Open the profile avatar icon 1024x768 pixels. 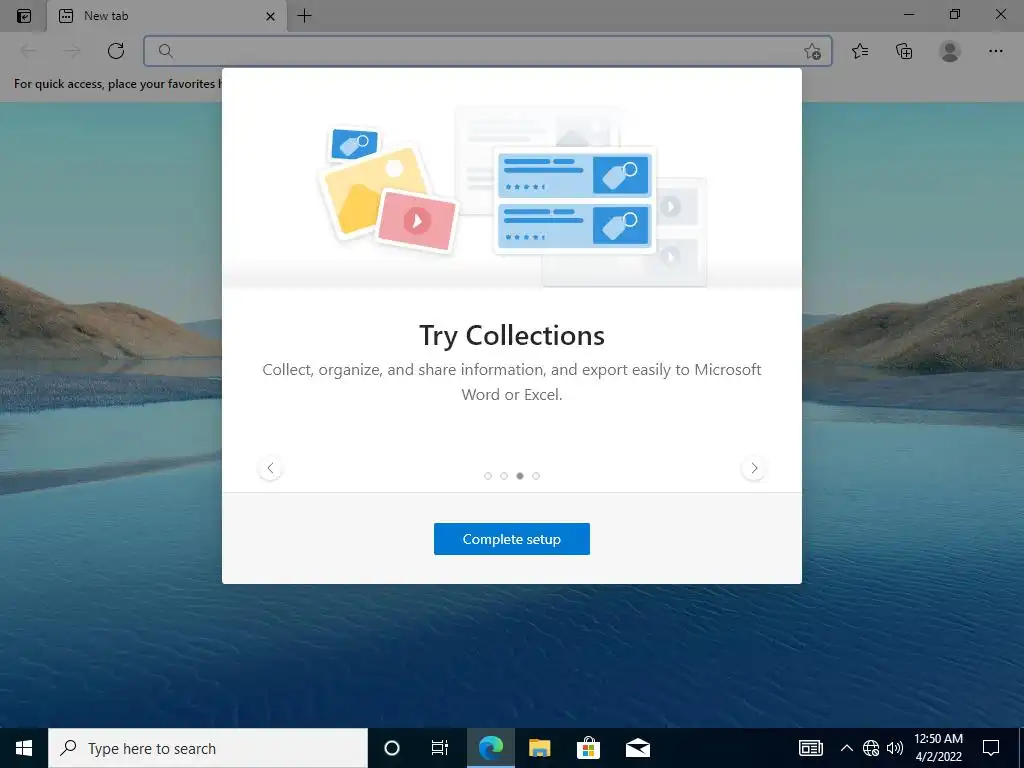click(950, 51)
